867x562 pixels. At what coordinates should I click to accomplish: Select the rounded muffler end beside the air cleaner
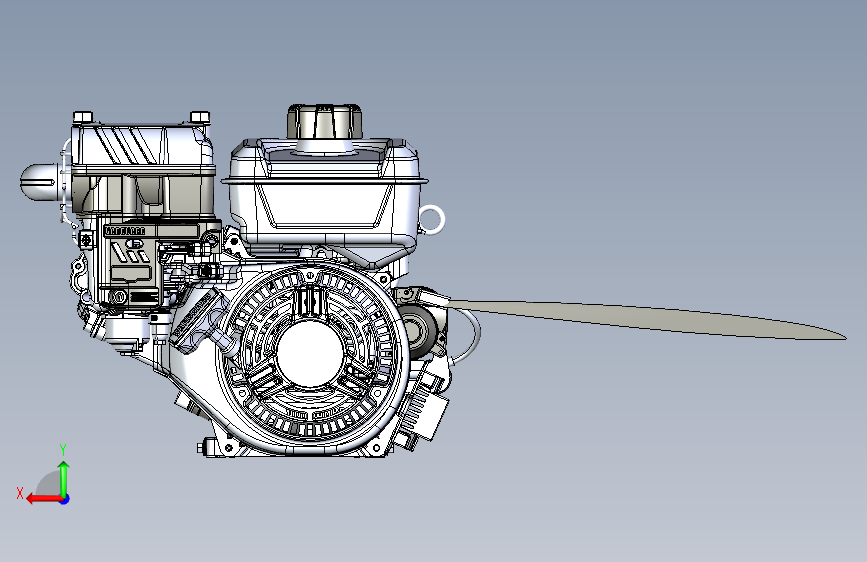click(x=40, y=182)
